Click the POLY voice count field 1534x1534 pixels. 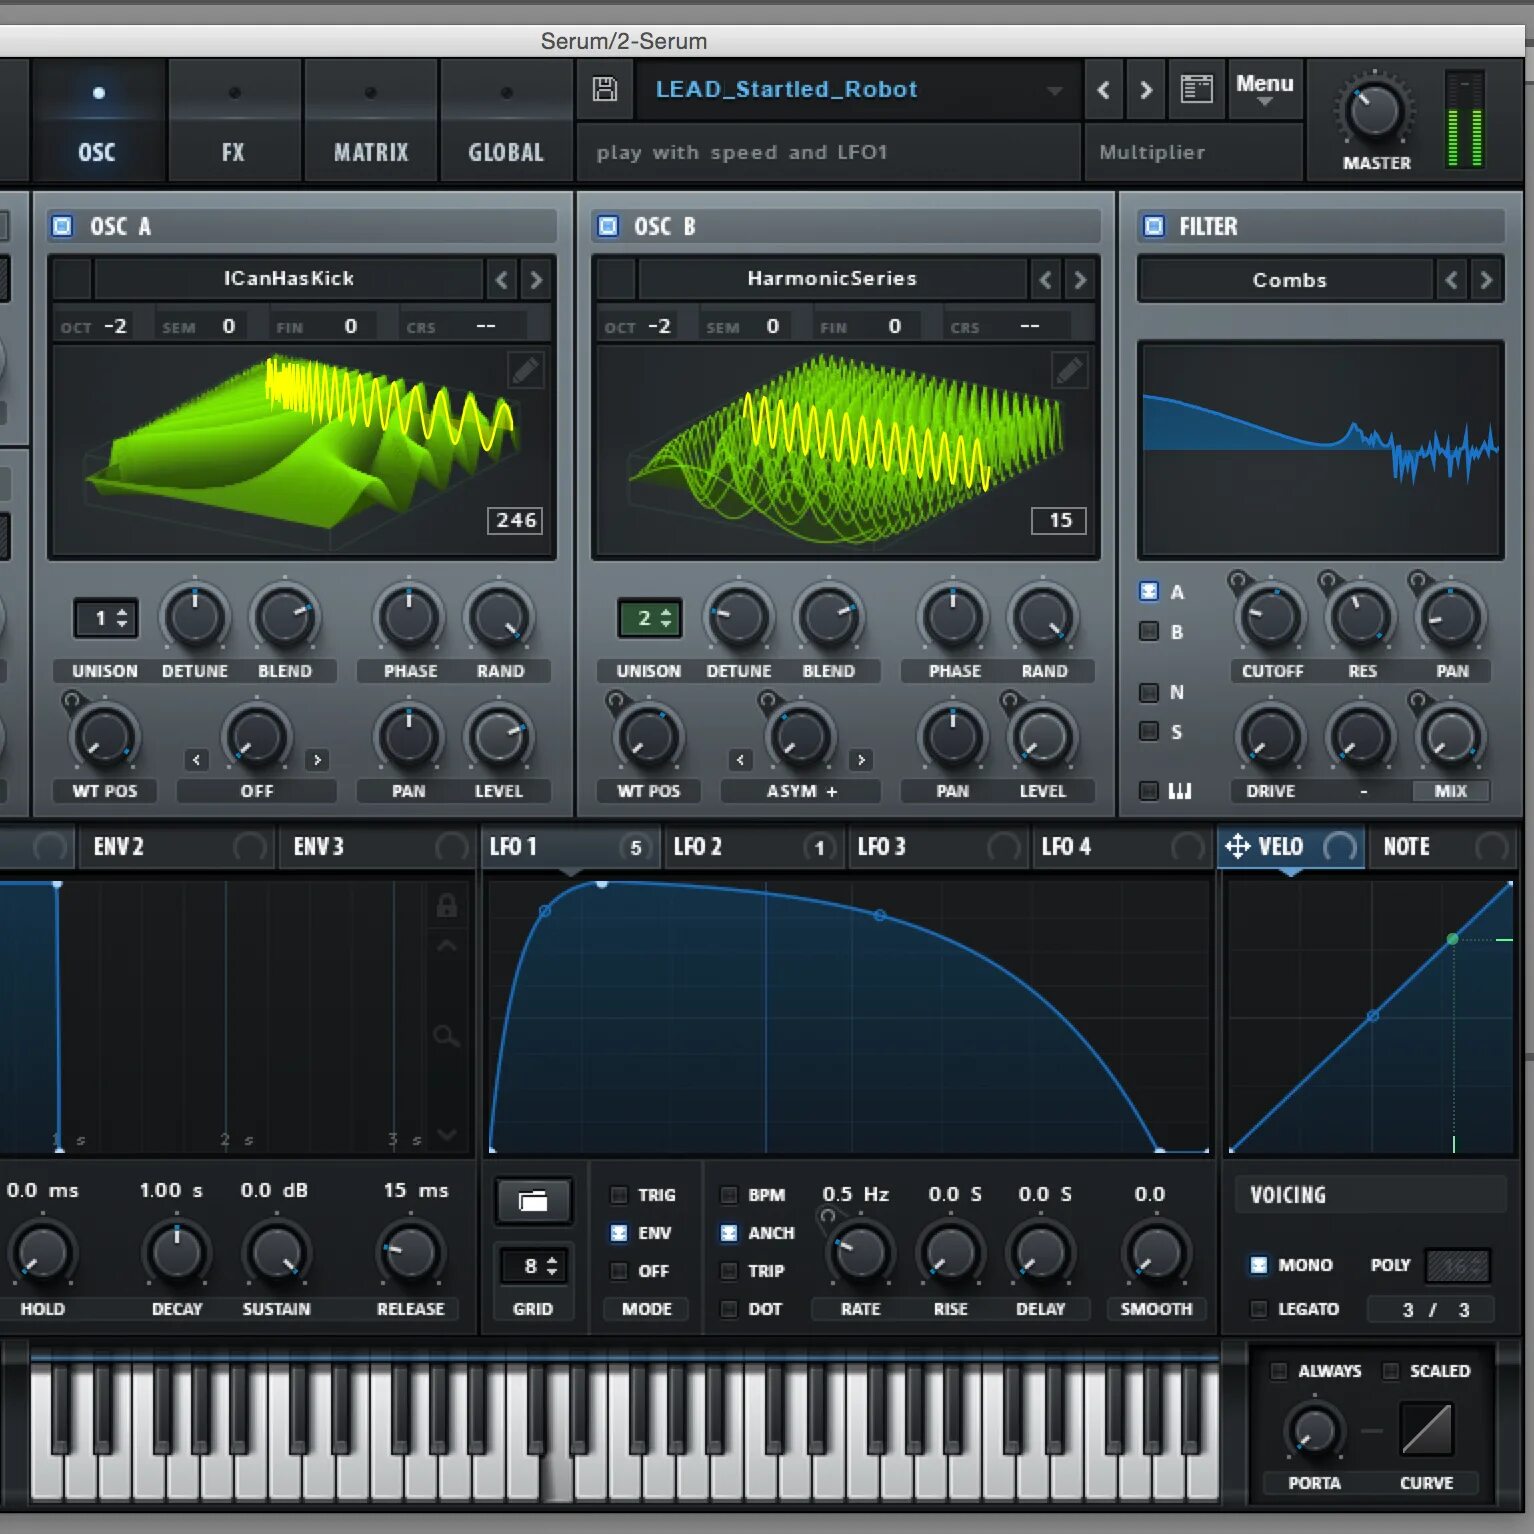point(1458,1266)
